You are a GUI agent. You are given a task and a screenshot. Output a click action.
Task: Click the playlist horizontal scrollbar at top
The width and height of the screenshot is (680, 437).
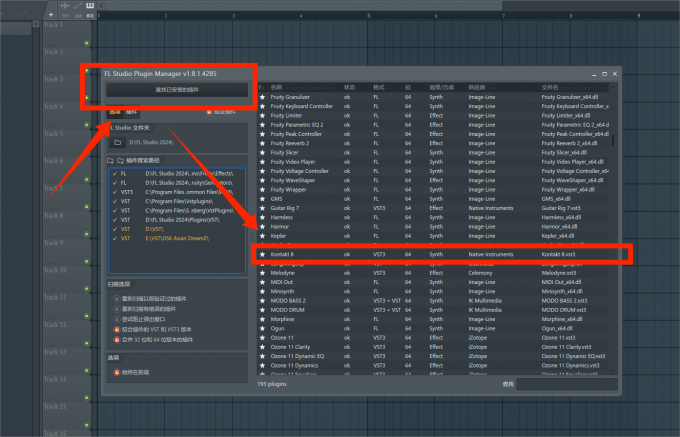304,6
